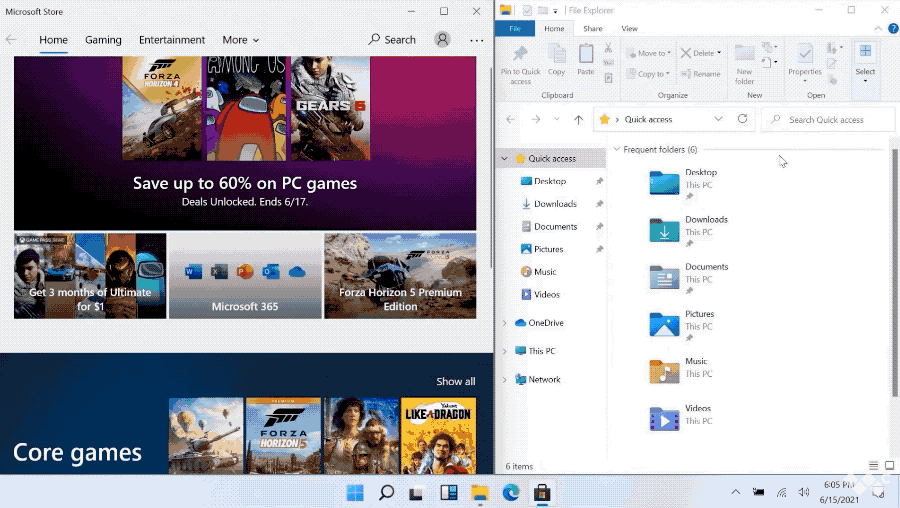900x508 pixels.
Task: Switch to the Gaming tab
Action: (103, 40)
